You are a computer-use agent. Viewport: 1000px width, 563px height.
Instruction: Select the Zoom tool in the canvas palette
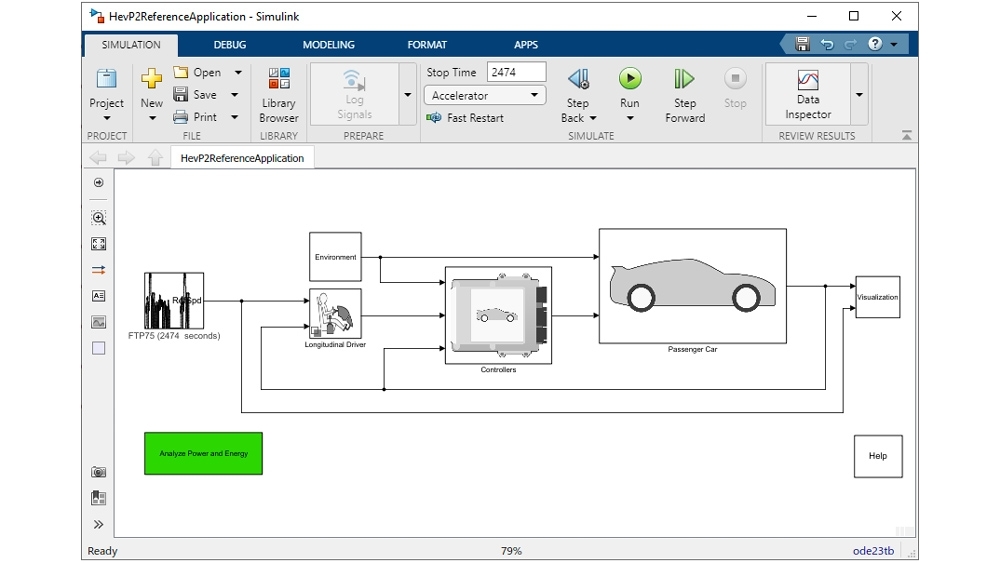point(98,218)
